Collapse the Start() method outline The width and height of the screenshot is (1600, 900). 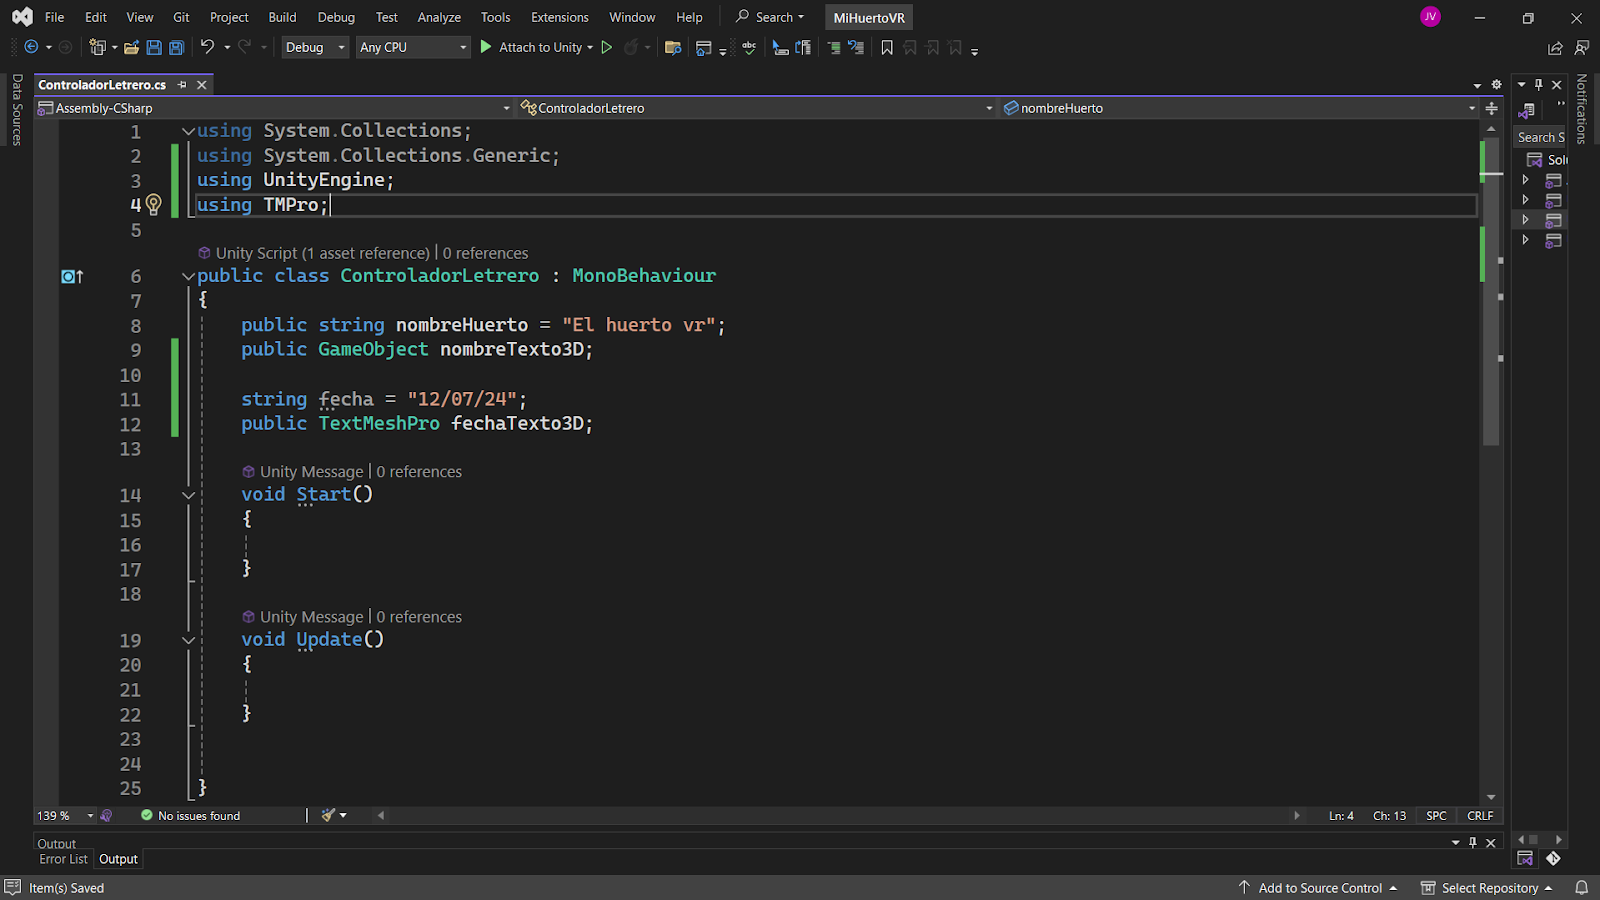(188, 495)
